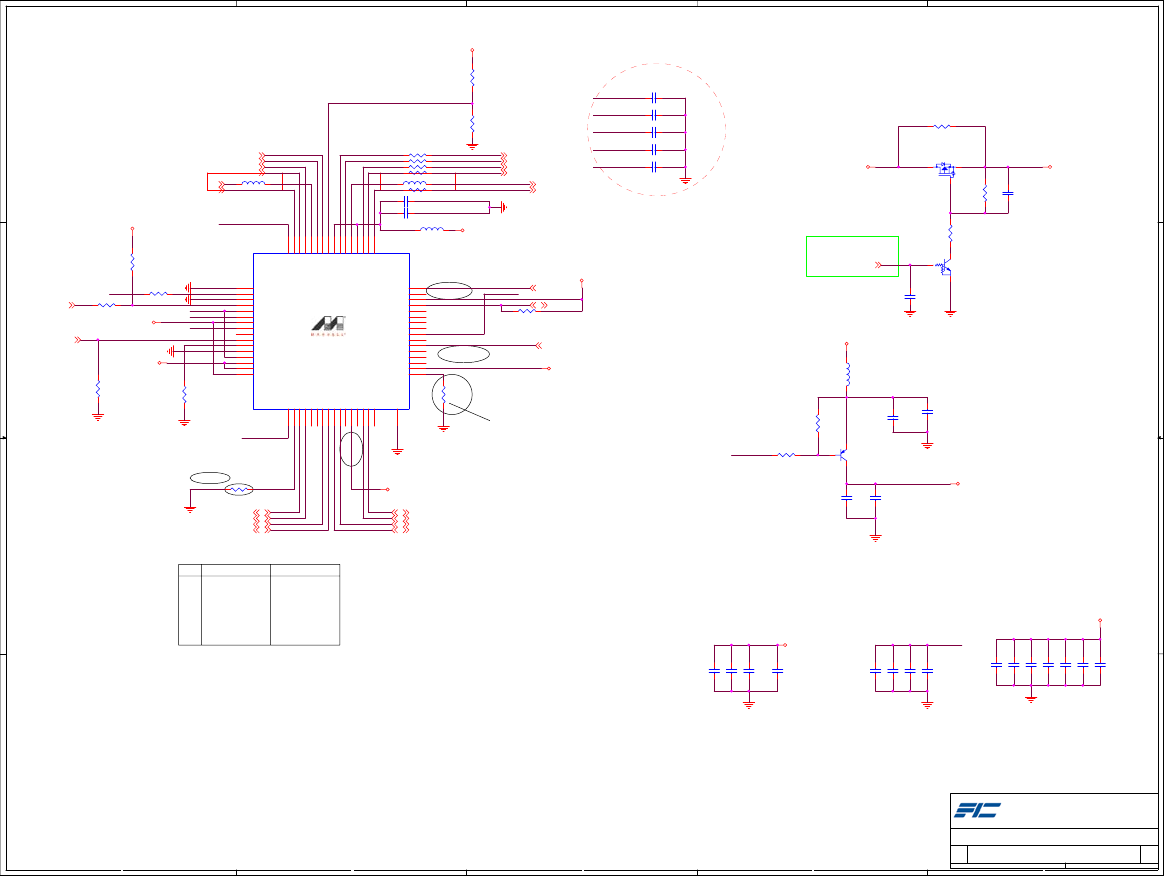This screenshot has height=876, width=1164.
Task: Click the Marvell logo inside the chip
Action: point(328,325)
